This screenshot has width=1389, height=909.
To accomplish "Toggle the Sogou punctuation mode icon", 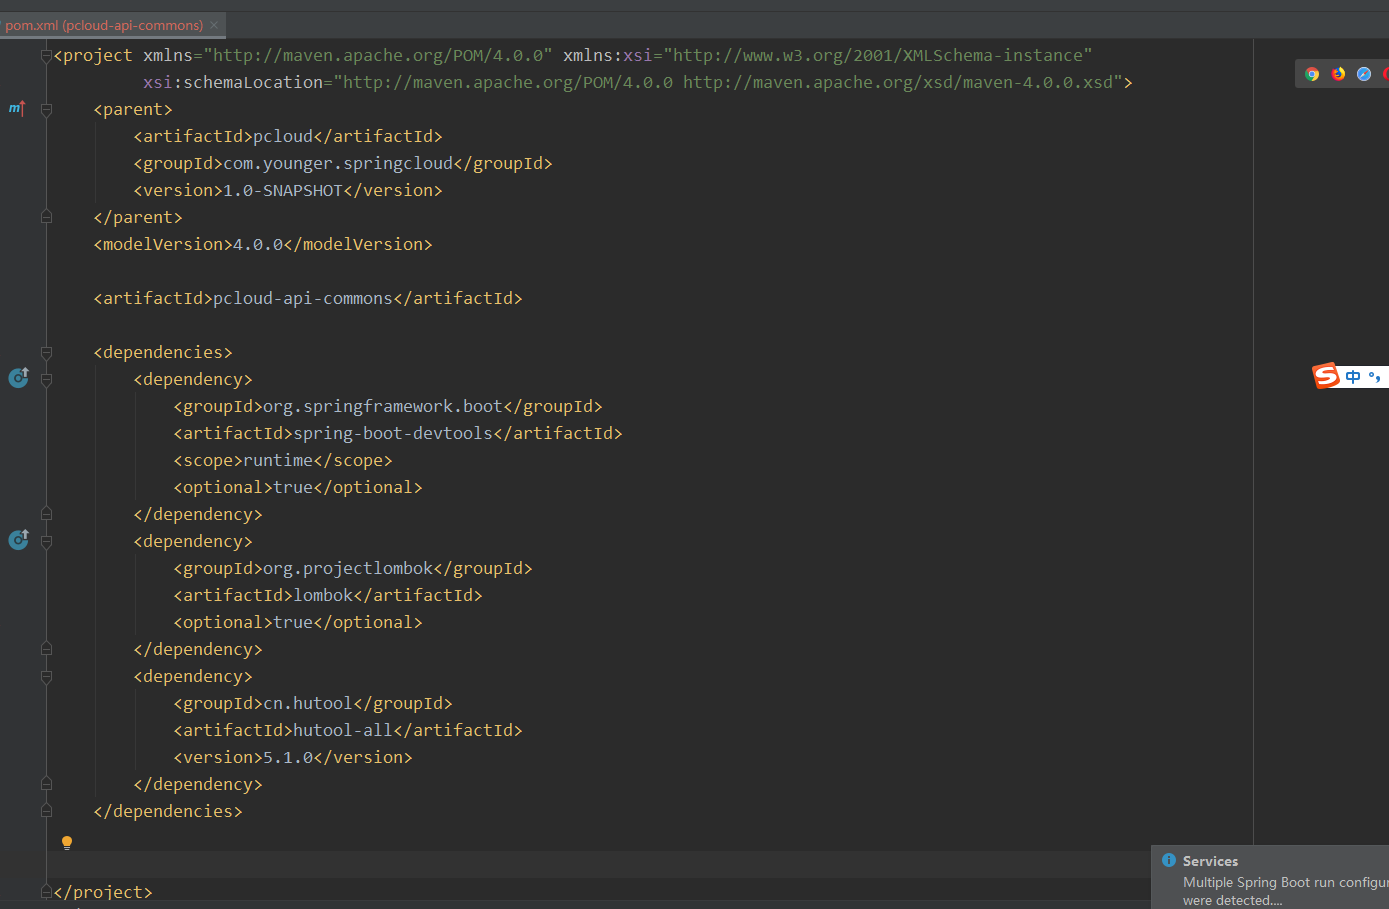I will [x=1375, y=377].
